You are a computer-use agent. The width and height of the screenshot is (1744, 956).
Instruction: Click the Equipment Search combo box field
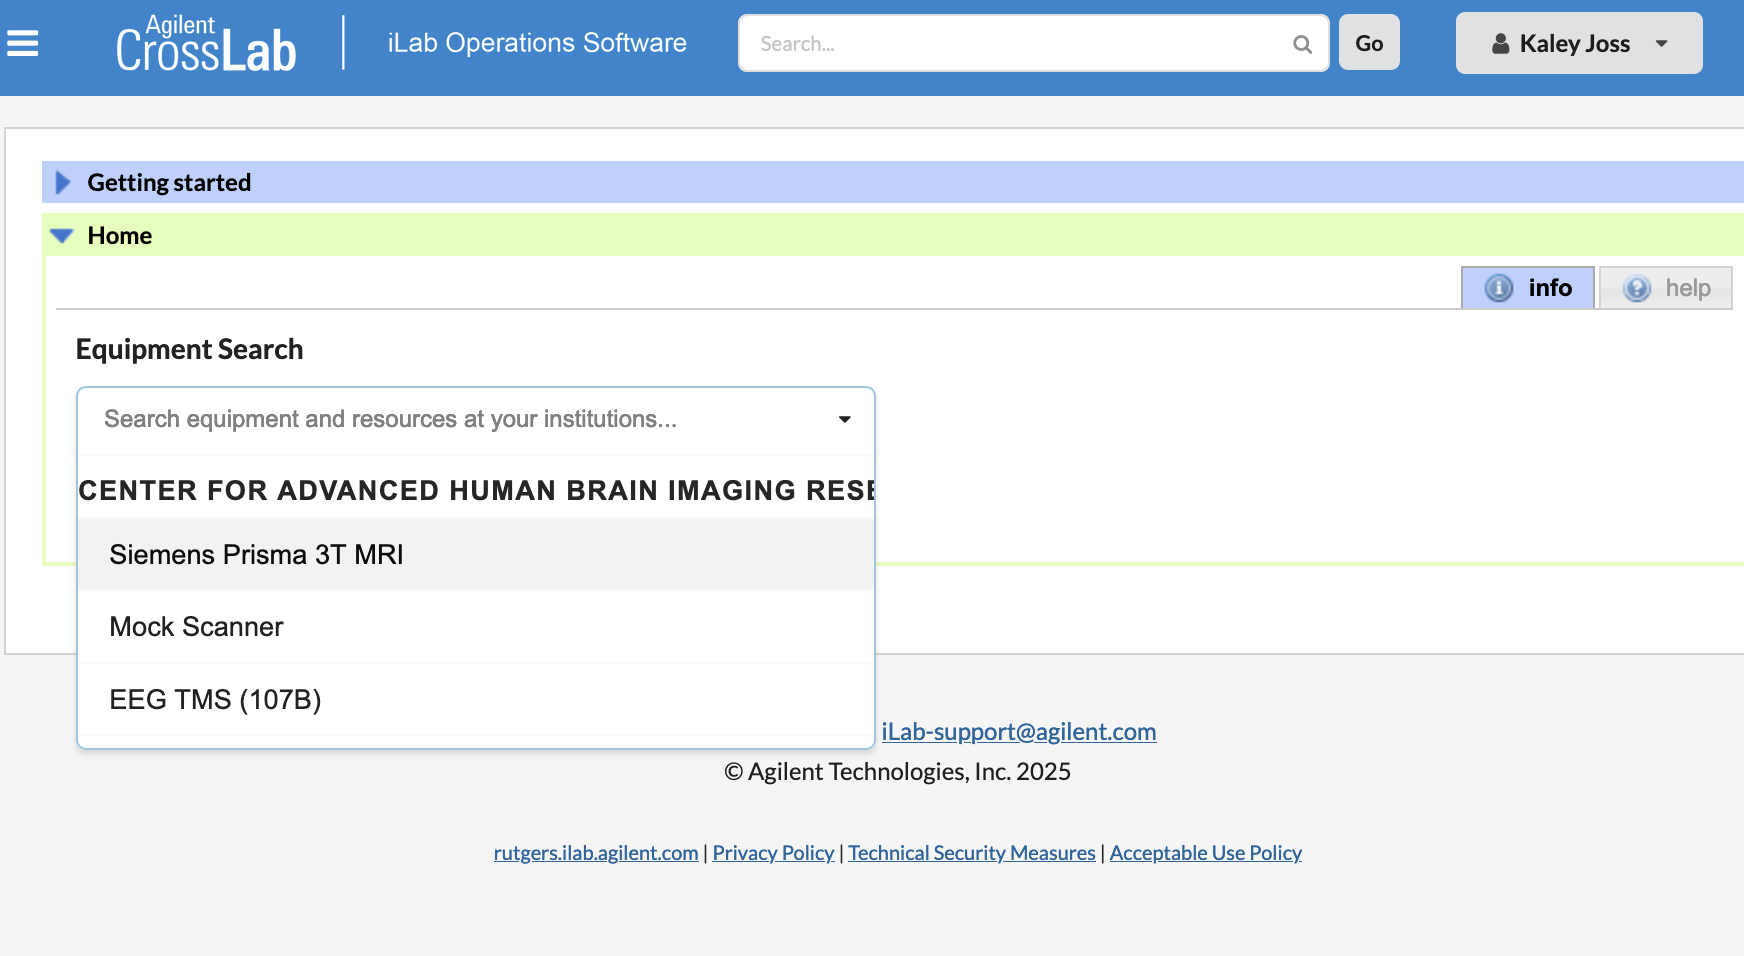(476, 419)
